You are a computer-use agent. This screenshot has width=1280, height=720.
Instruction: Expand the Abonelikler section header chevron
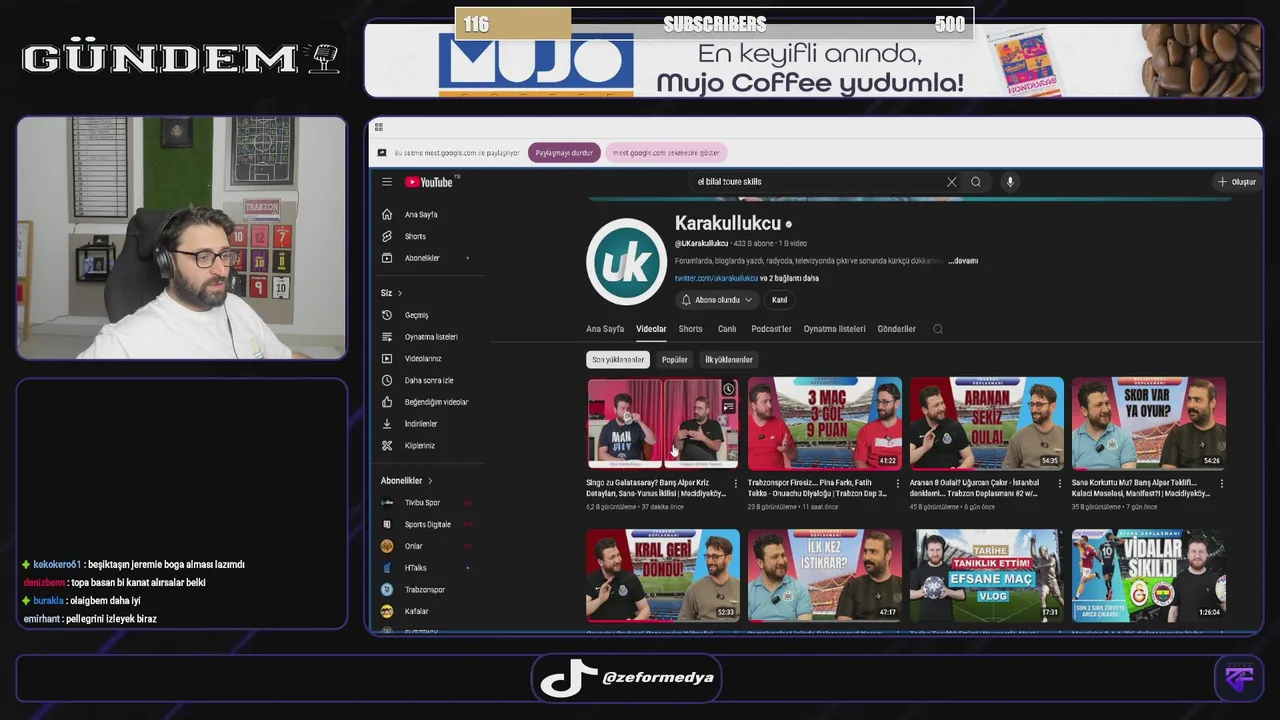[430, 481]
